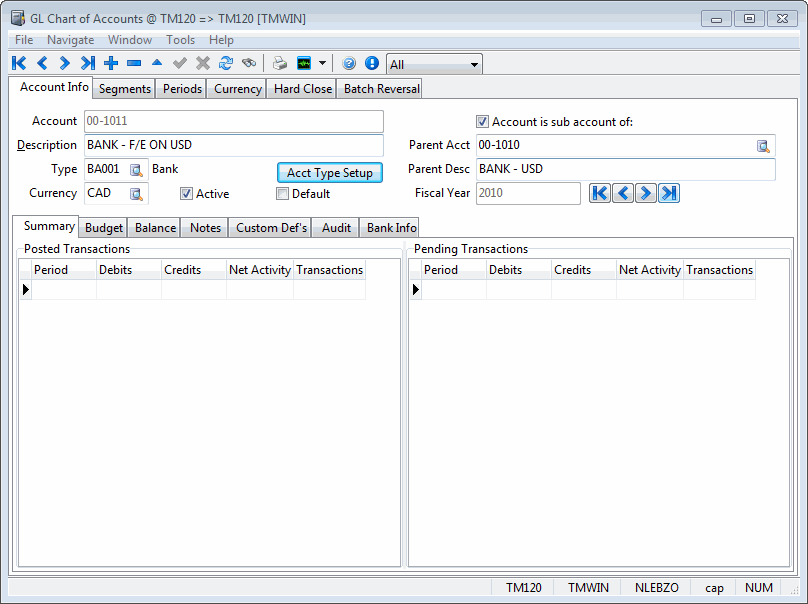Open the Navigate menu
808x604 pixels.
tap(70, 40)
